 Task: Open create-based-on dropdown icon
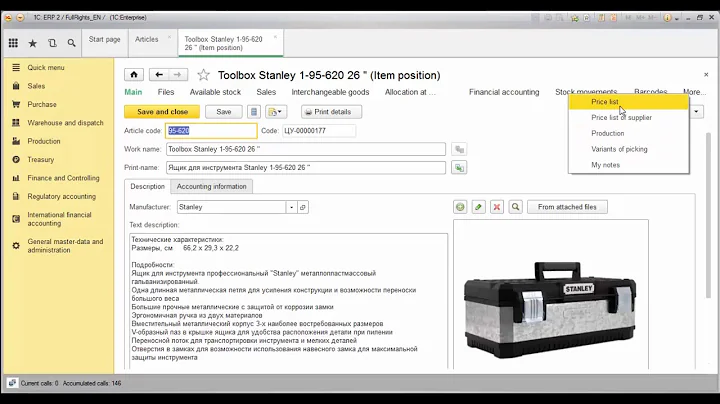point(276,112)
